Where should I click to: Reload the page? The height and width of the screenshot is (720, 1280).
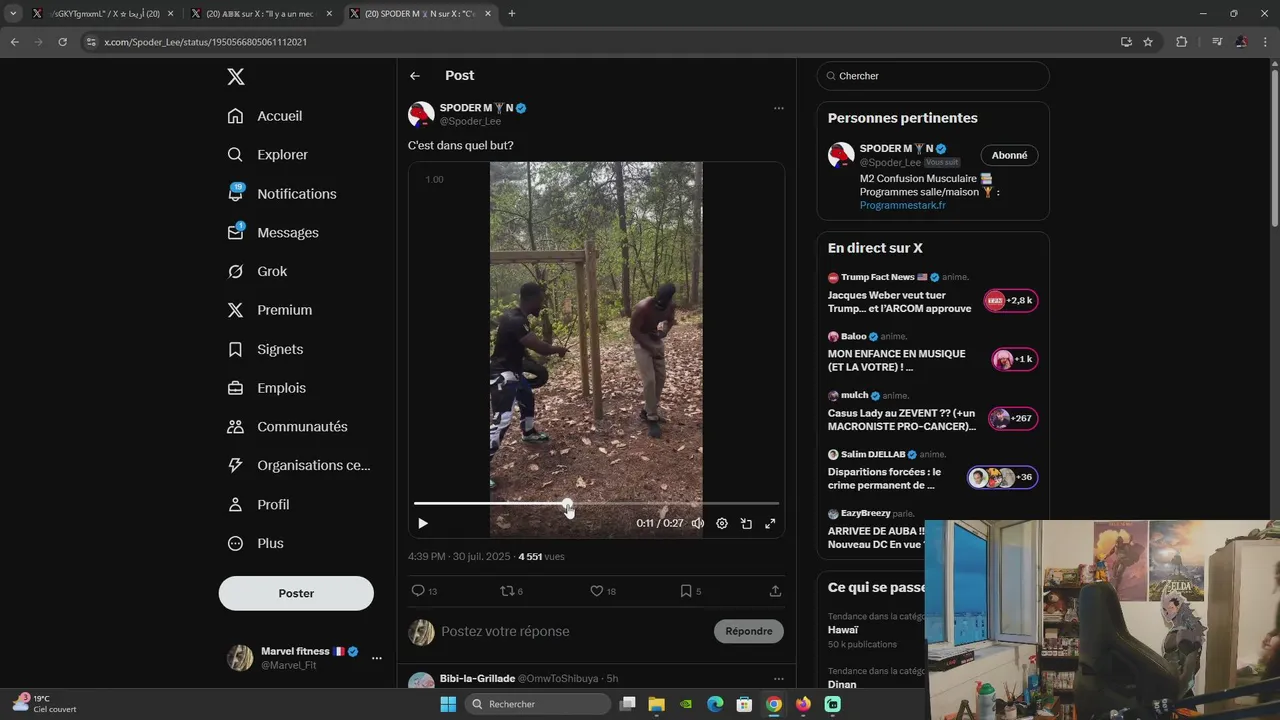(62, 42)
